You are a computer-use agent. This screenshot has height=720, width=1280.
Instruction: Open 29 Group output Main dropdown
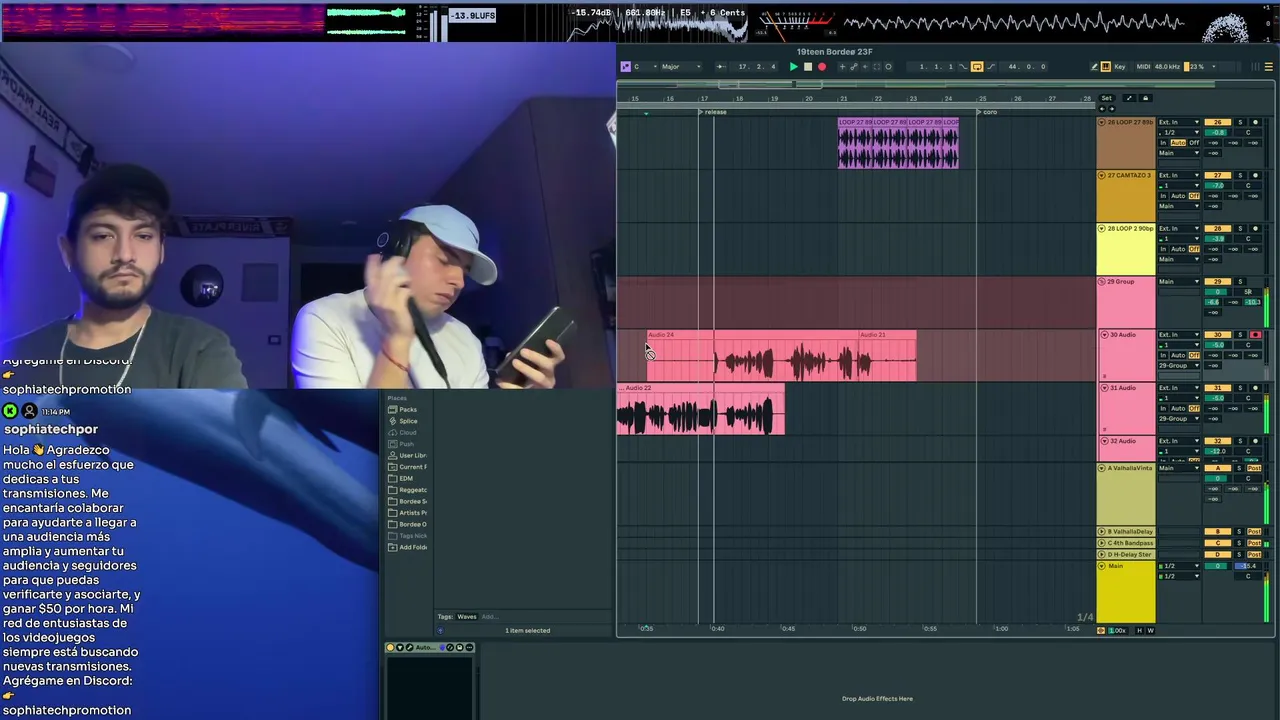[x=1179, y=282]
